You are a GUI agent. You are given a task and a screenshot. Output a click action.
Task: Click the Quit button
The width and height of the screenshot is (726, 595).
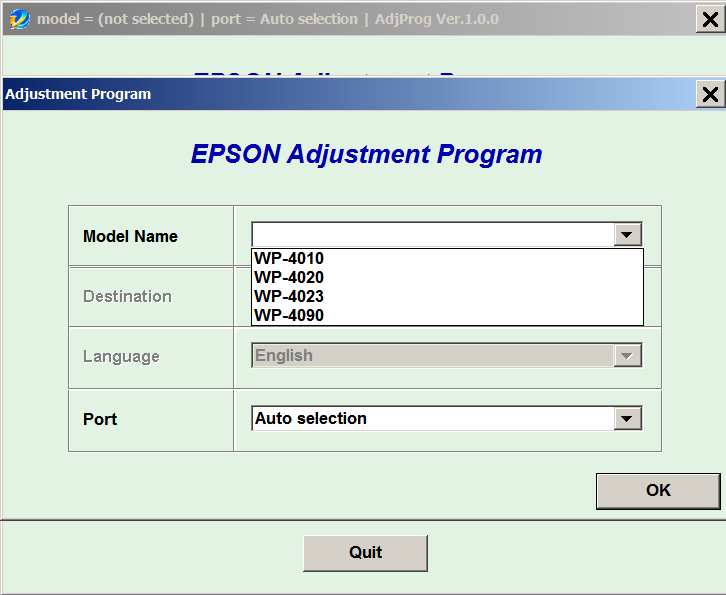pyautogui.click(x=365, y=553)
